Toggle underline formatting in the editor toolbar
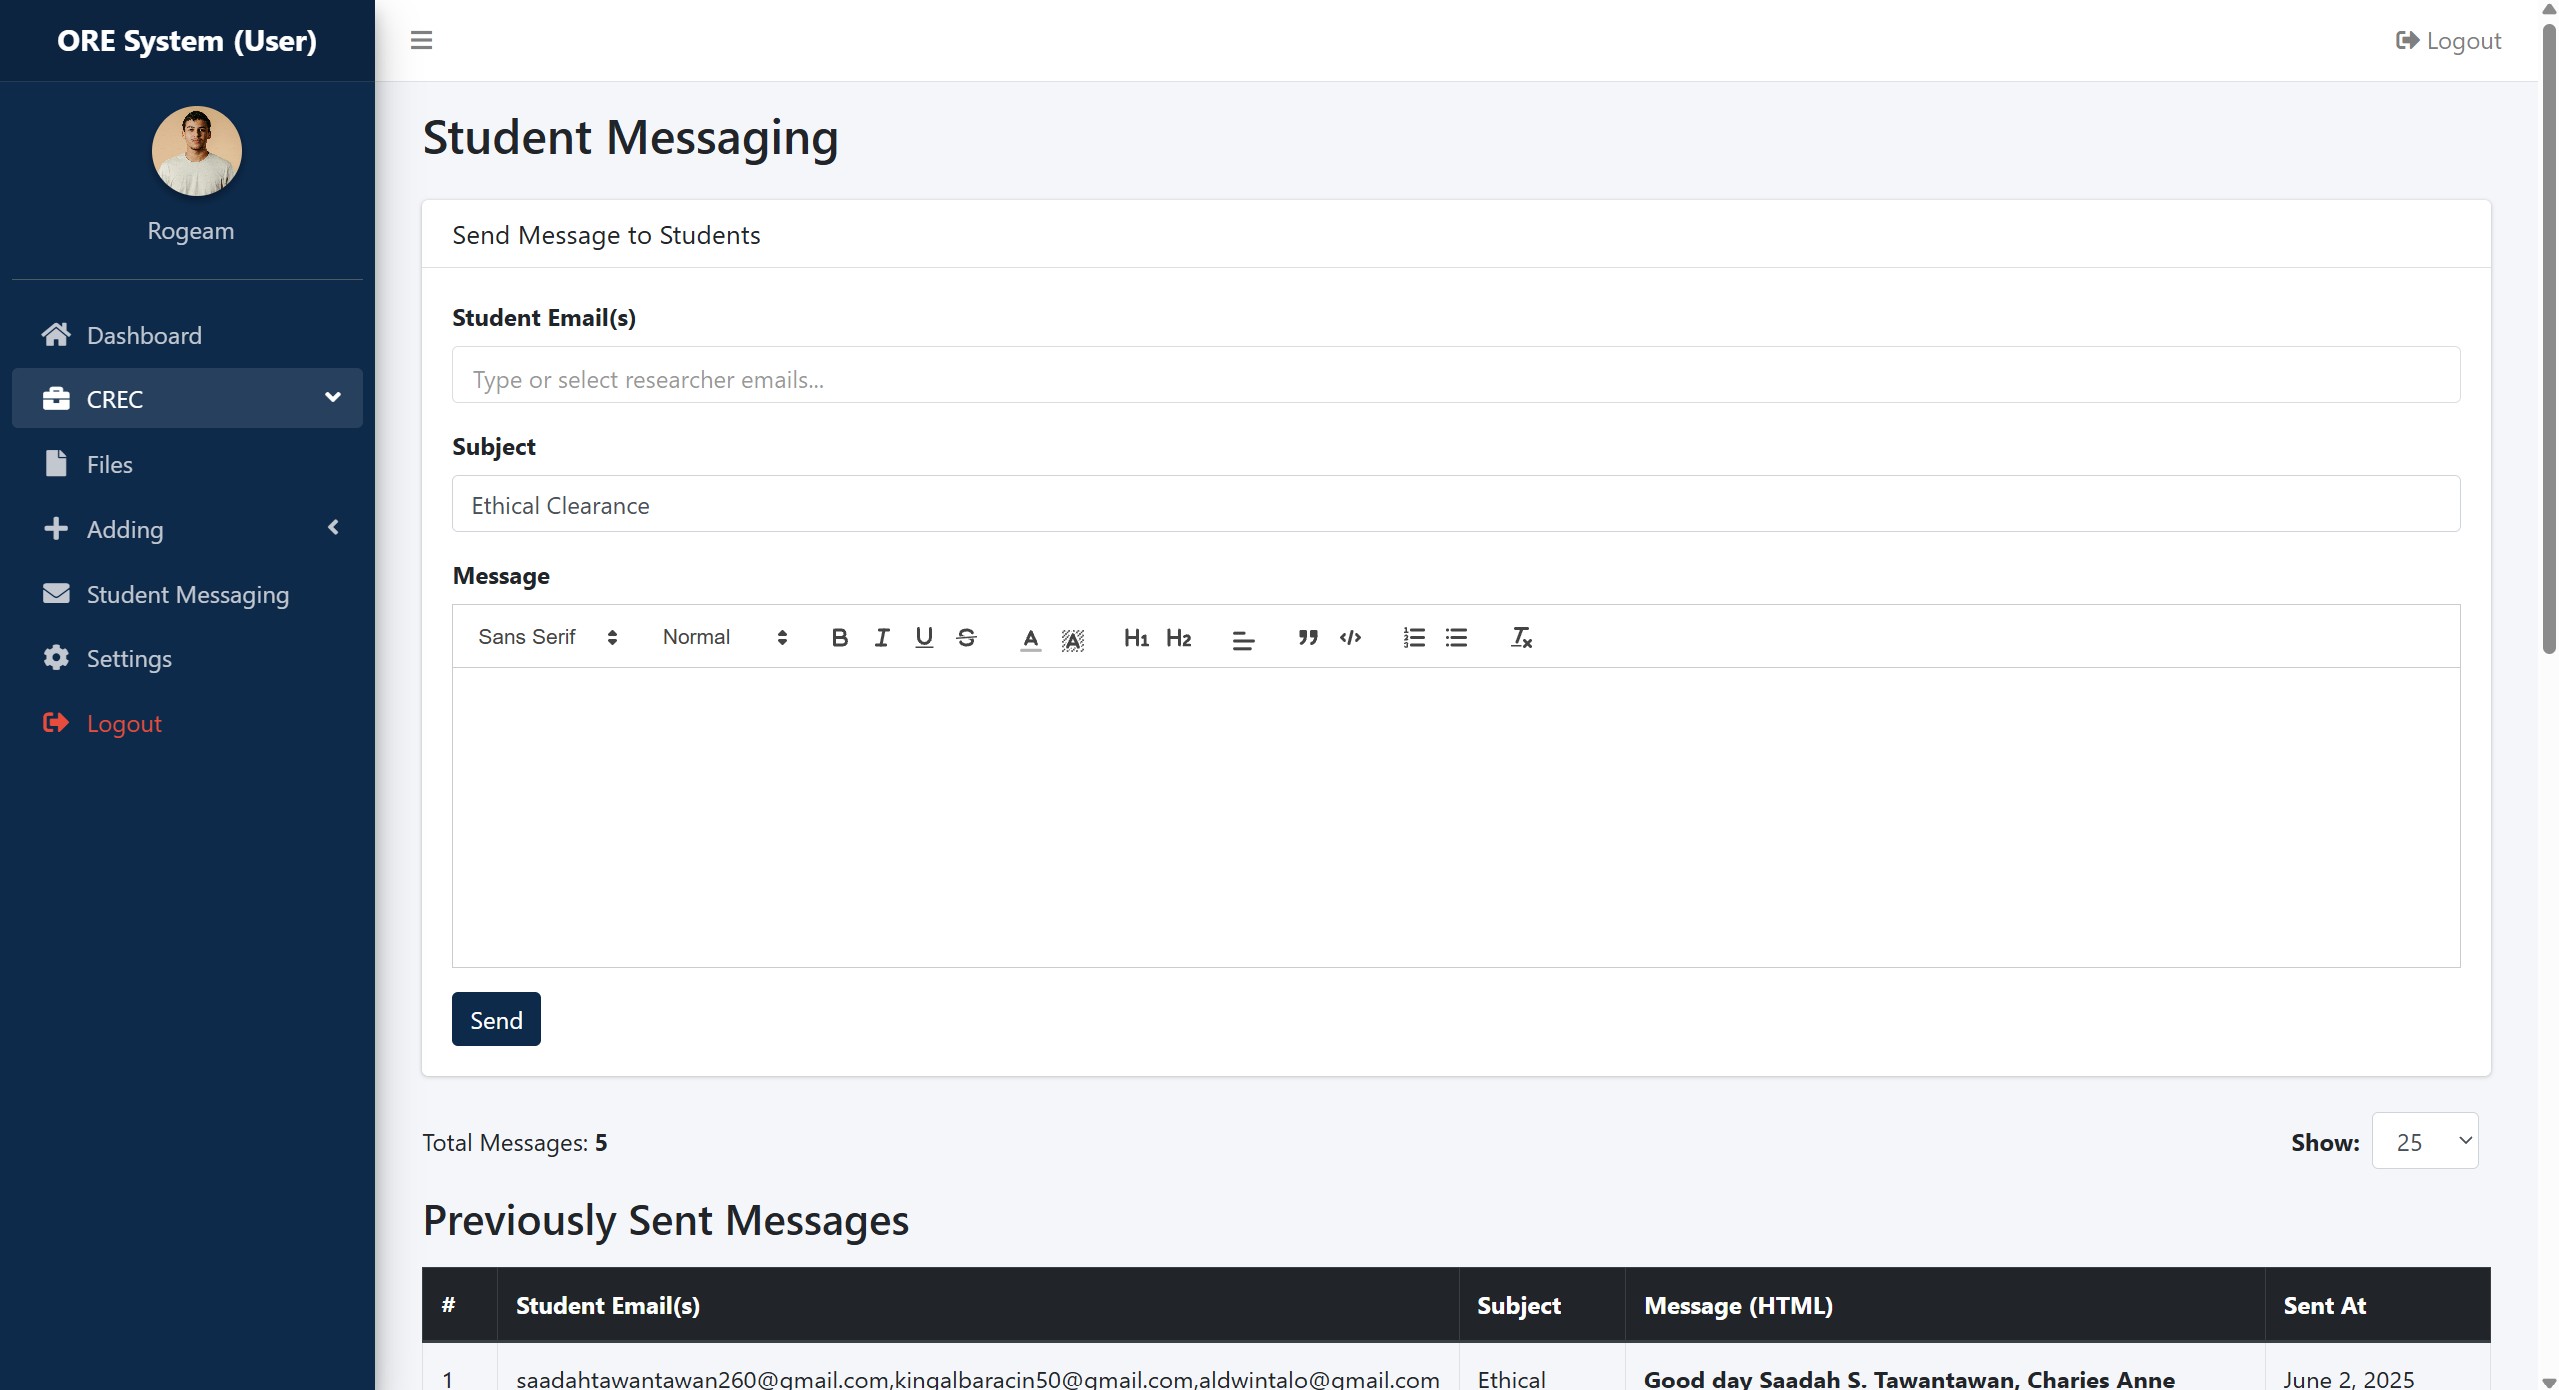 [924, 638]
